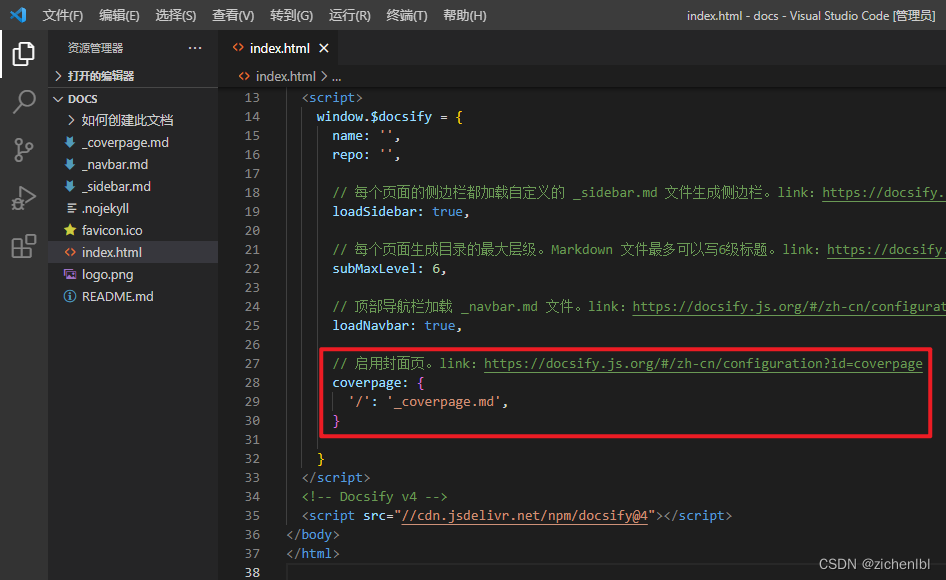Click the '_coverpage.md' string on line 29
The height and width of the screenshot is (580, 946).
pyautogui.click(x=443, y=401)
